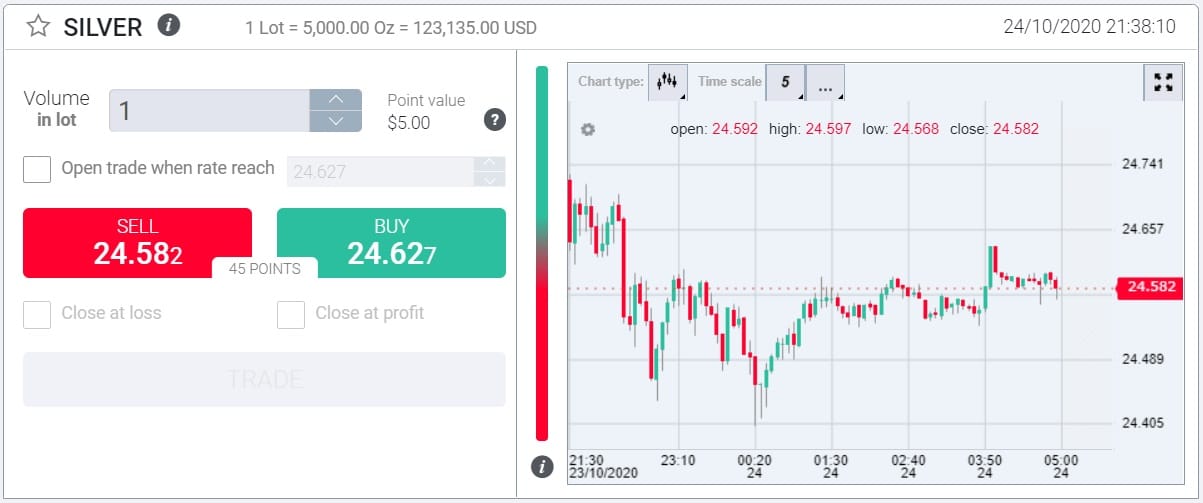Viewport: 1203px width, 503px height.
Task: Click the point value help question mark
Action: pos(494,120)
